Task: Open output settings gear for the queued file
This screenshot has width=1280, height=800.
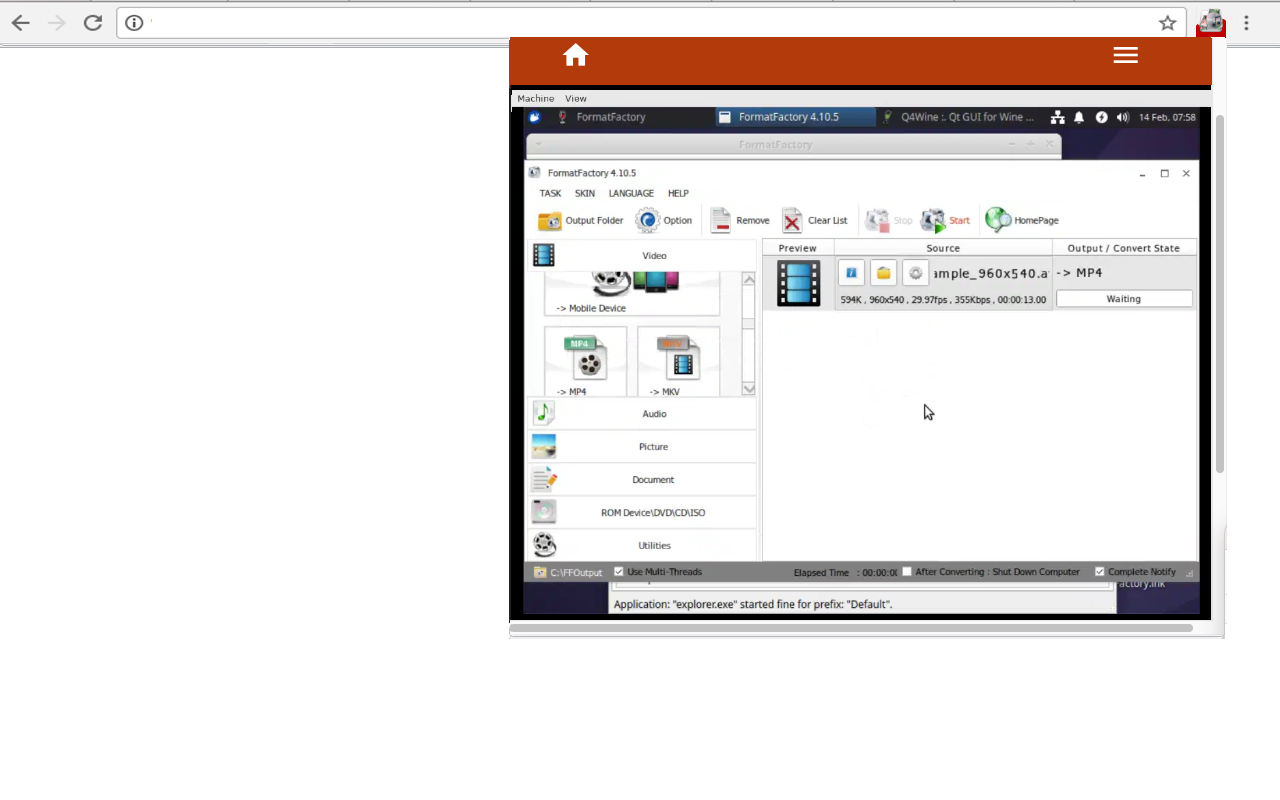Action: (x=915, y=272)
